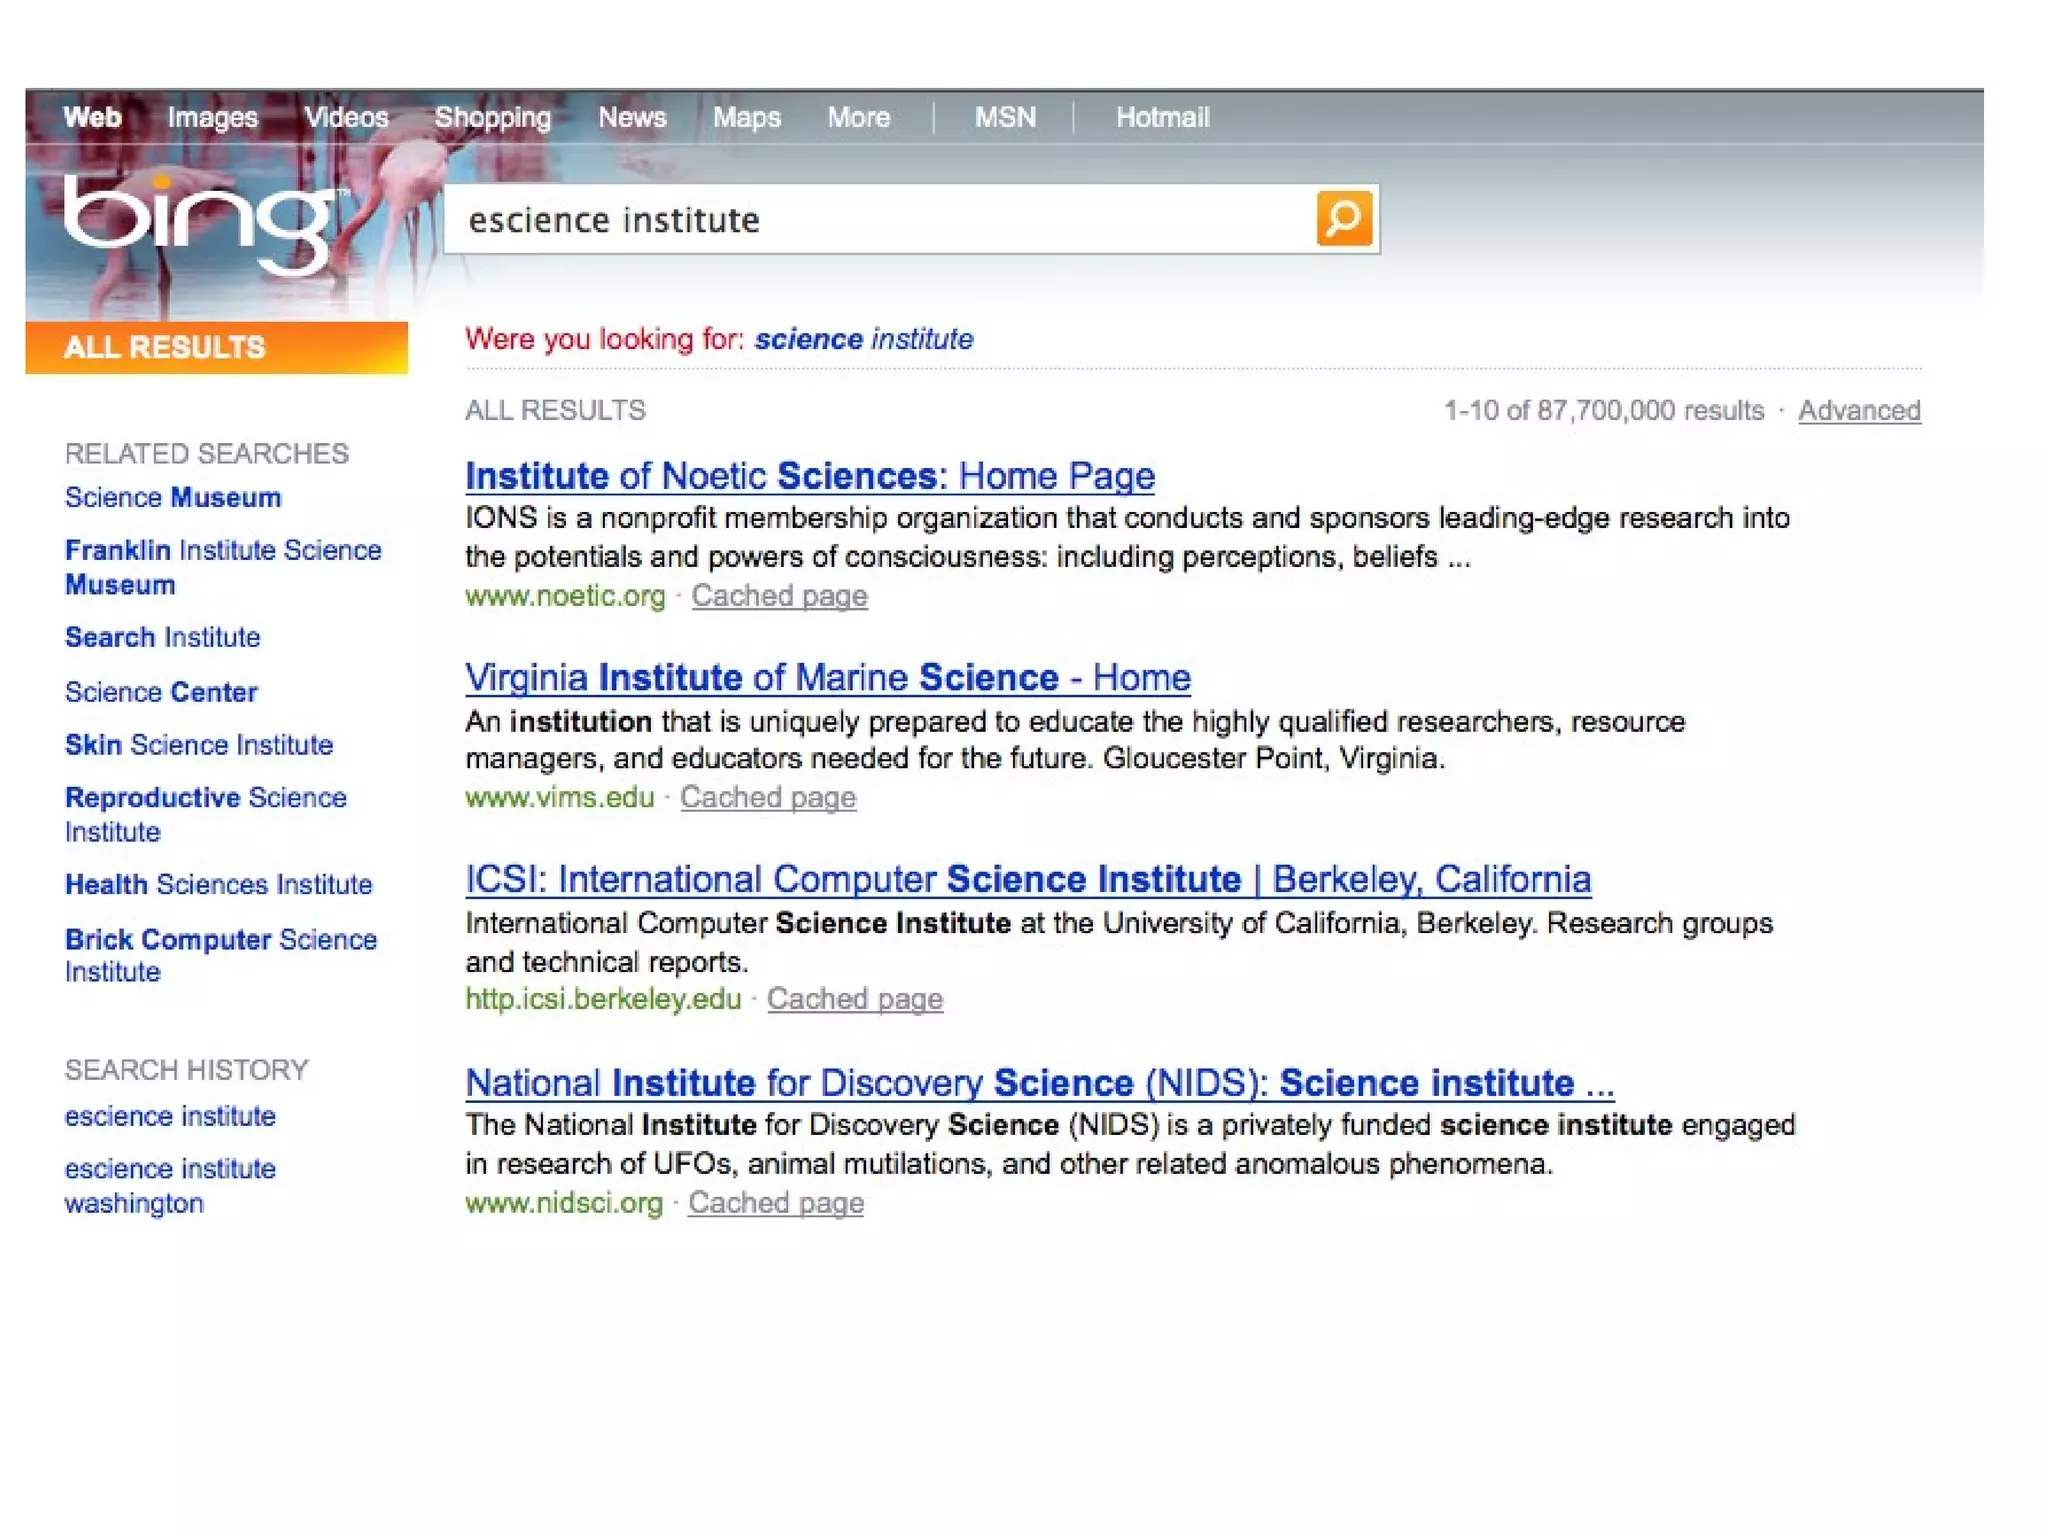Screen dimensions: 2048x1536
Task: Switch to the Videos tab
Action: tap(346, 118)
